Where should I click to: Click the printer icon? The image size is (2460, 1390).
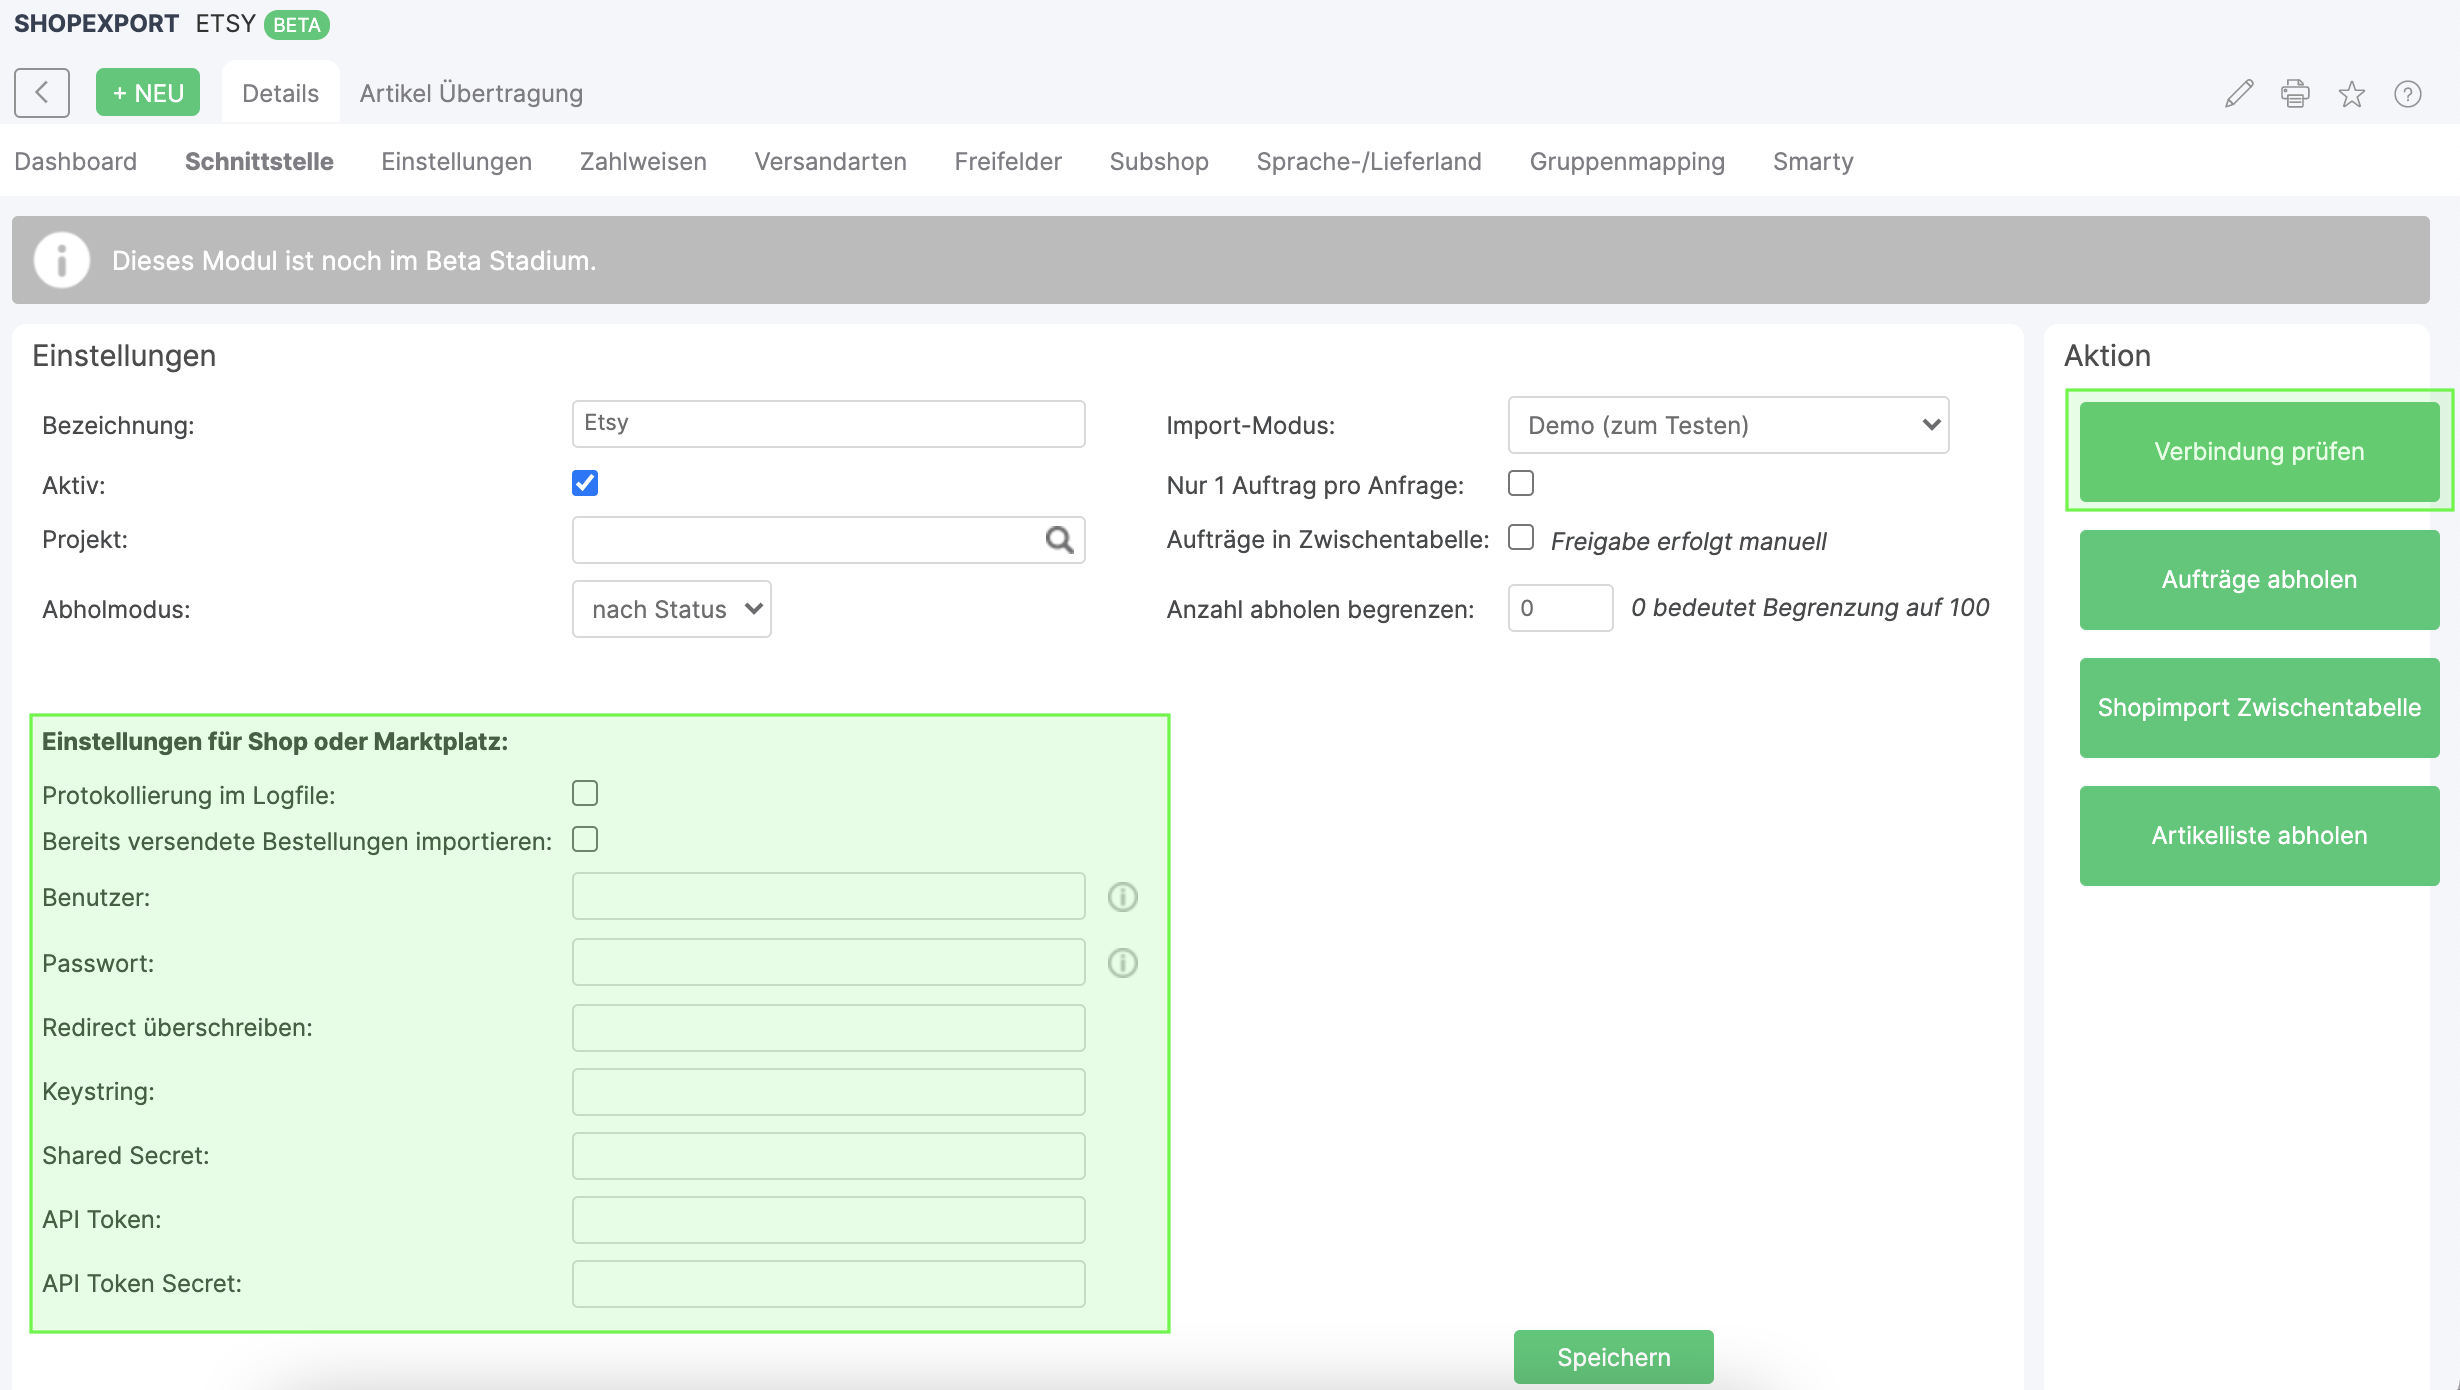tap(2295, 94)
